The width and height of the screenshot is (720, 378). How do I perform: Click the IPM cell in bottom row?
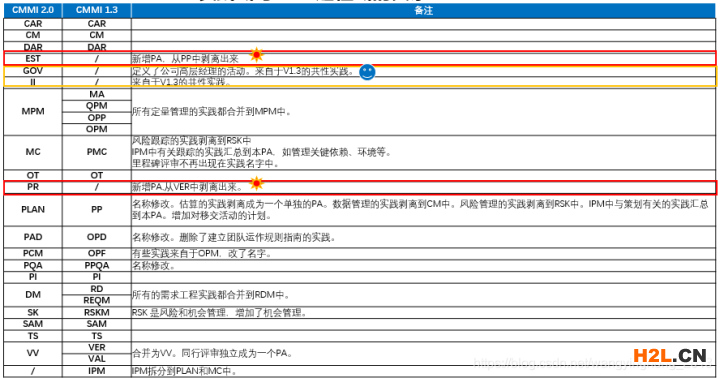click(x=97, y=371)
